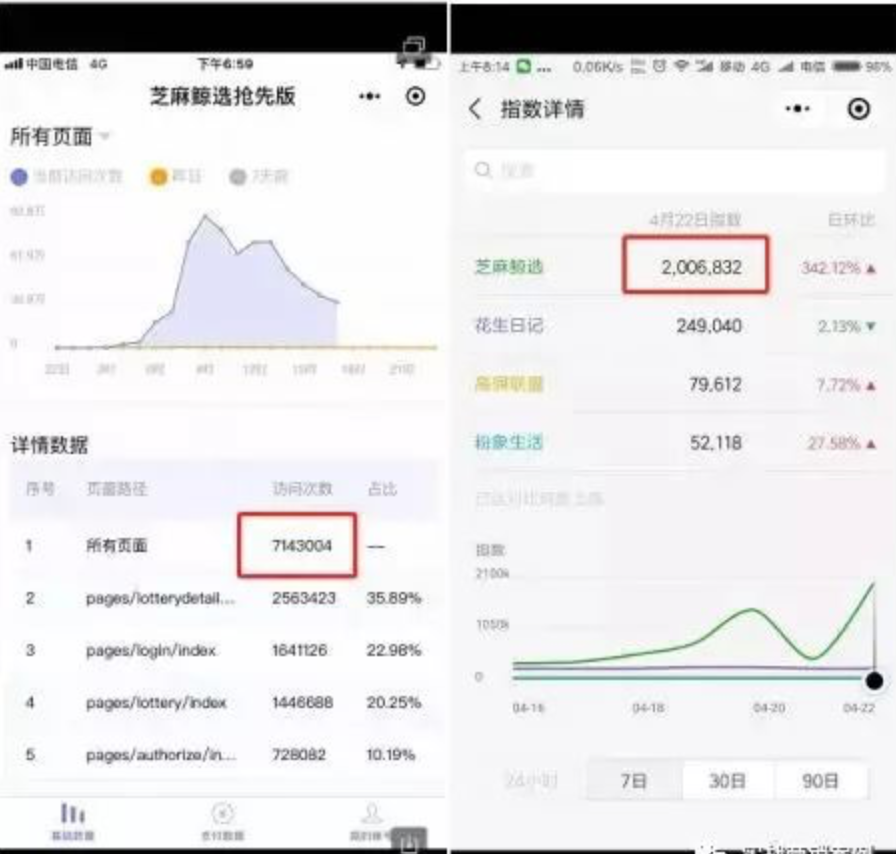
Task: Tap the magnifier icon in the search bar
Action: (483, 170)
